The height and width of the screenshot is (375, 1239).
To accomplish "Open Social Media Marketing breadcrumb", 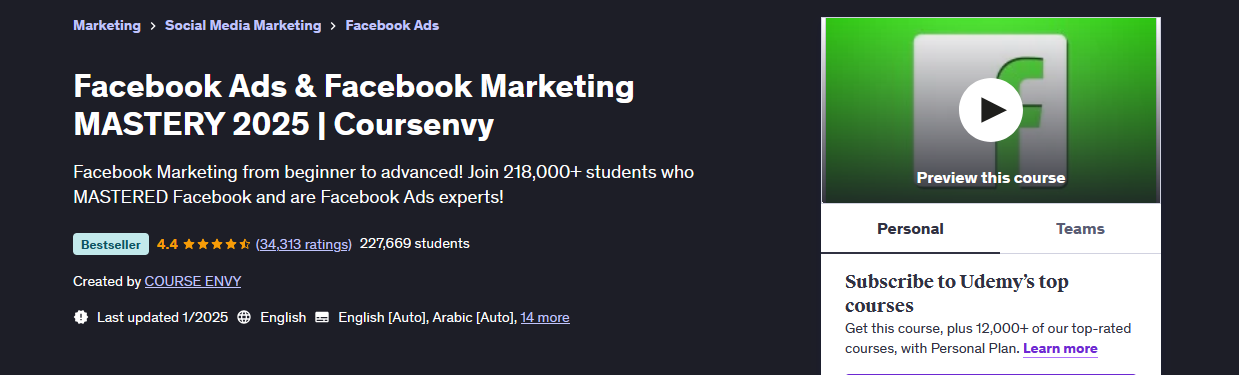I will 243,25.
